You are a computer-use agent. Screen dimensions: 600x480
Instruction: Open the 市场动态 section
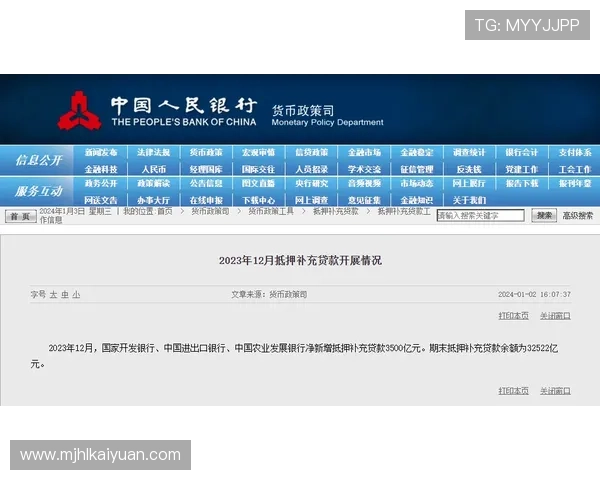417,183
